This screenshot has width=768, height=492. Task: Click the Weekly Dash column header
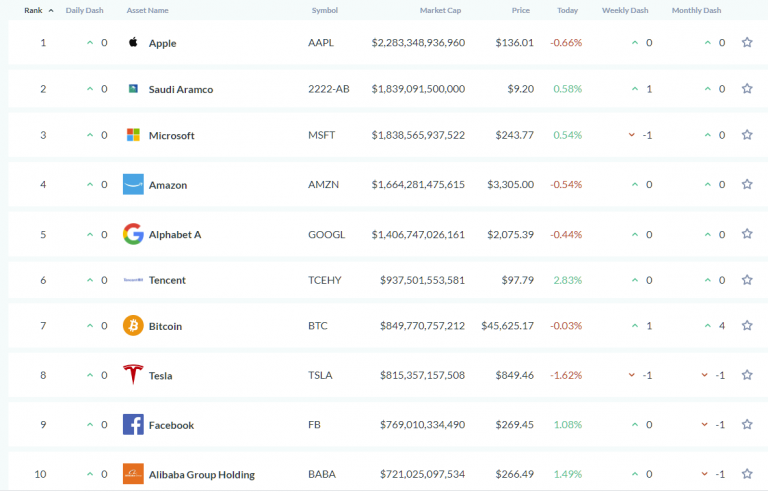[x=625, y=10]
